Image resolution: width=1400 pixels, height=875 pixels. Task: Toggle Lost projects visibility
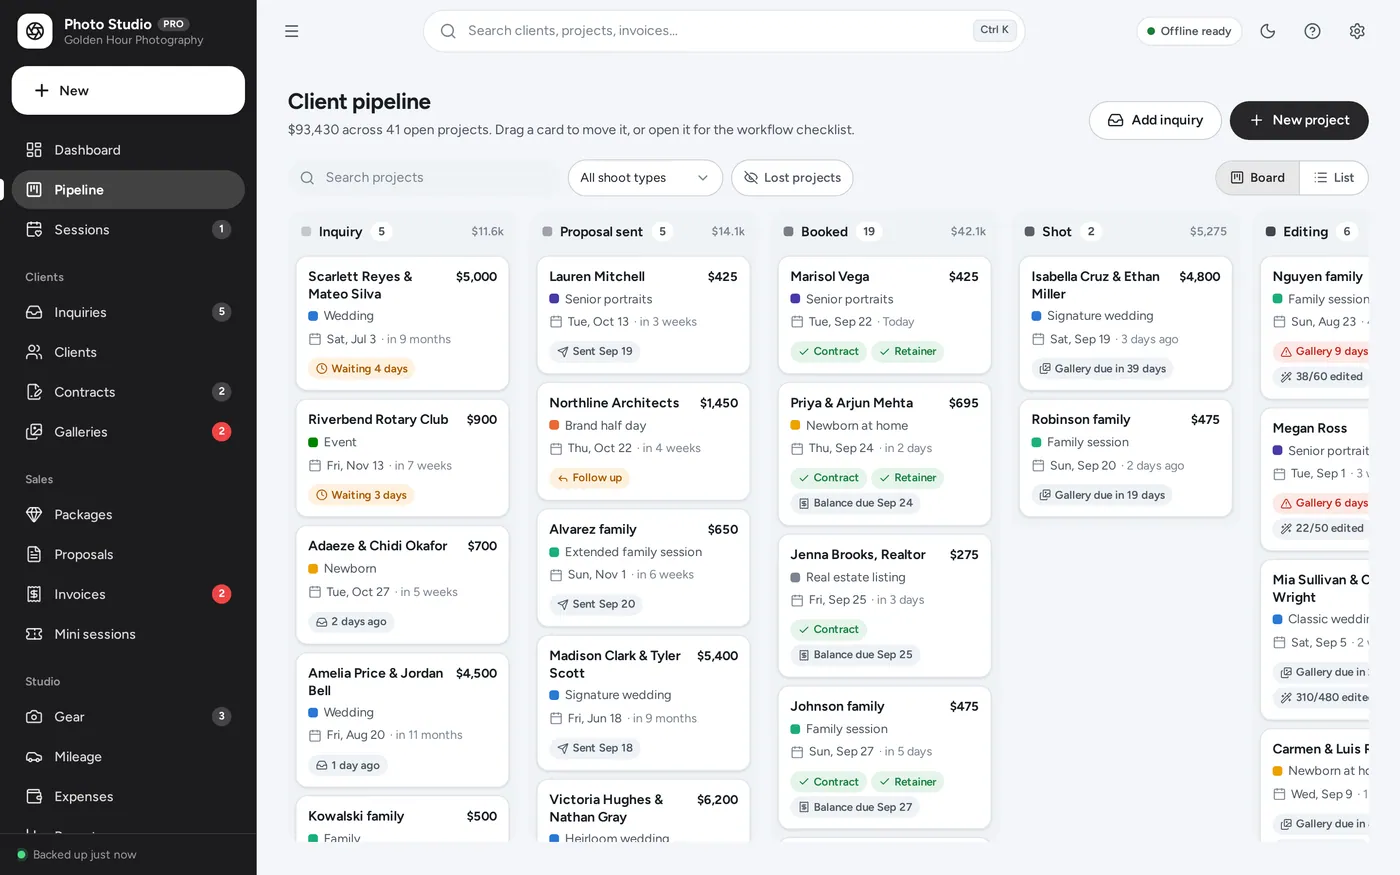coord(792,178)
